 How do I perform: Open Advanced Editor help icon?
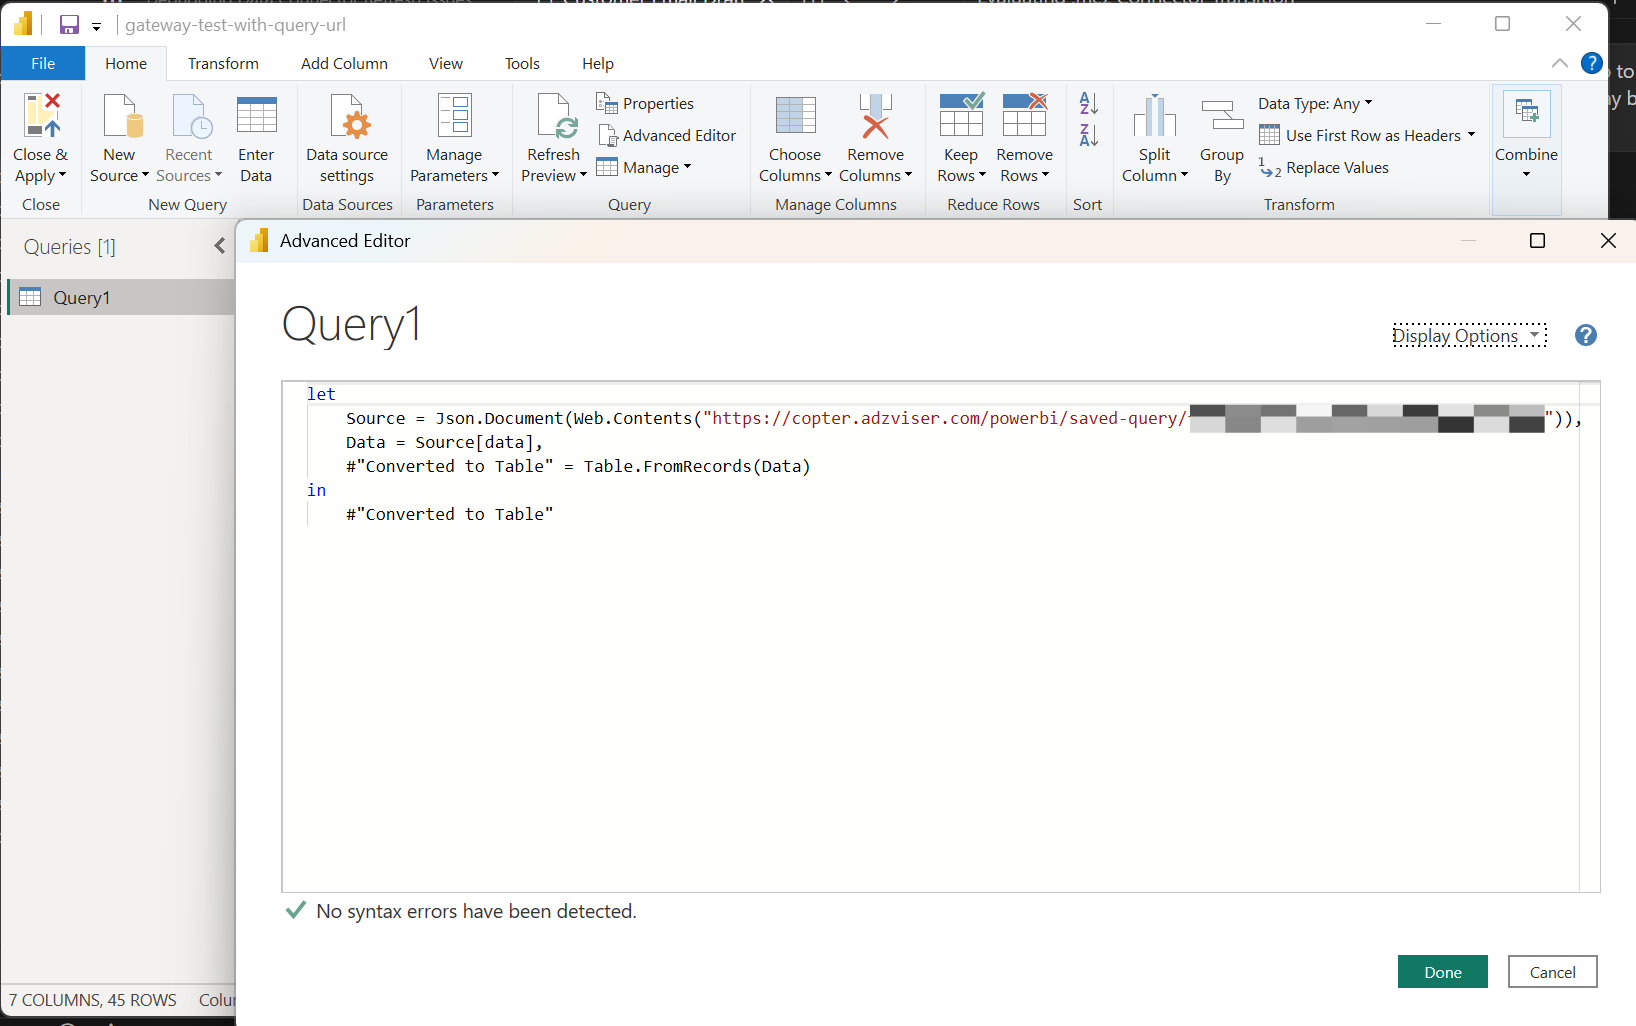pos(1585,335)
